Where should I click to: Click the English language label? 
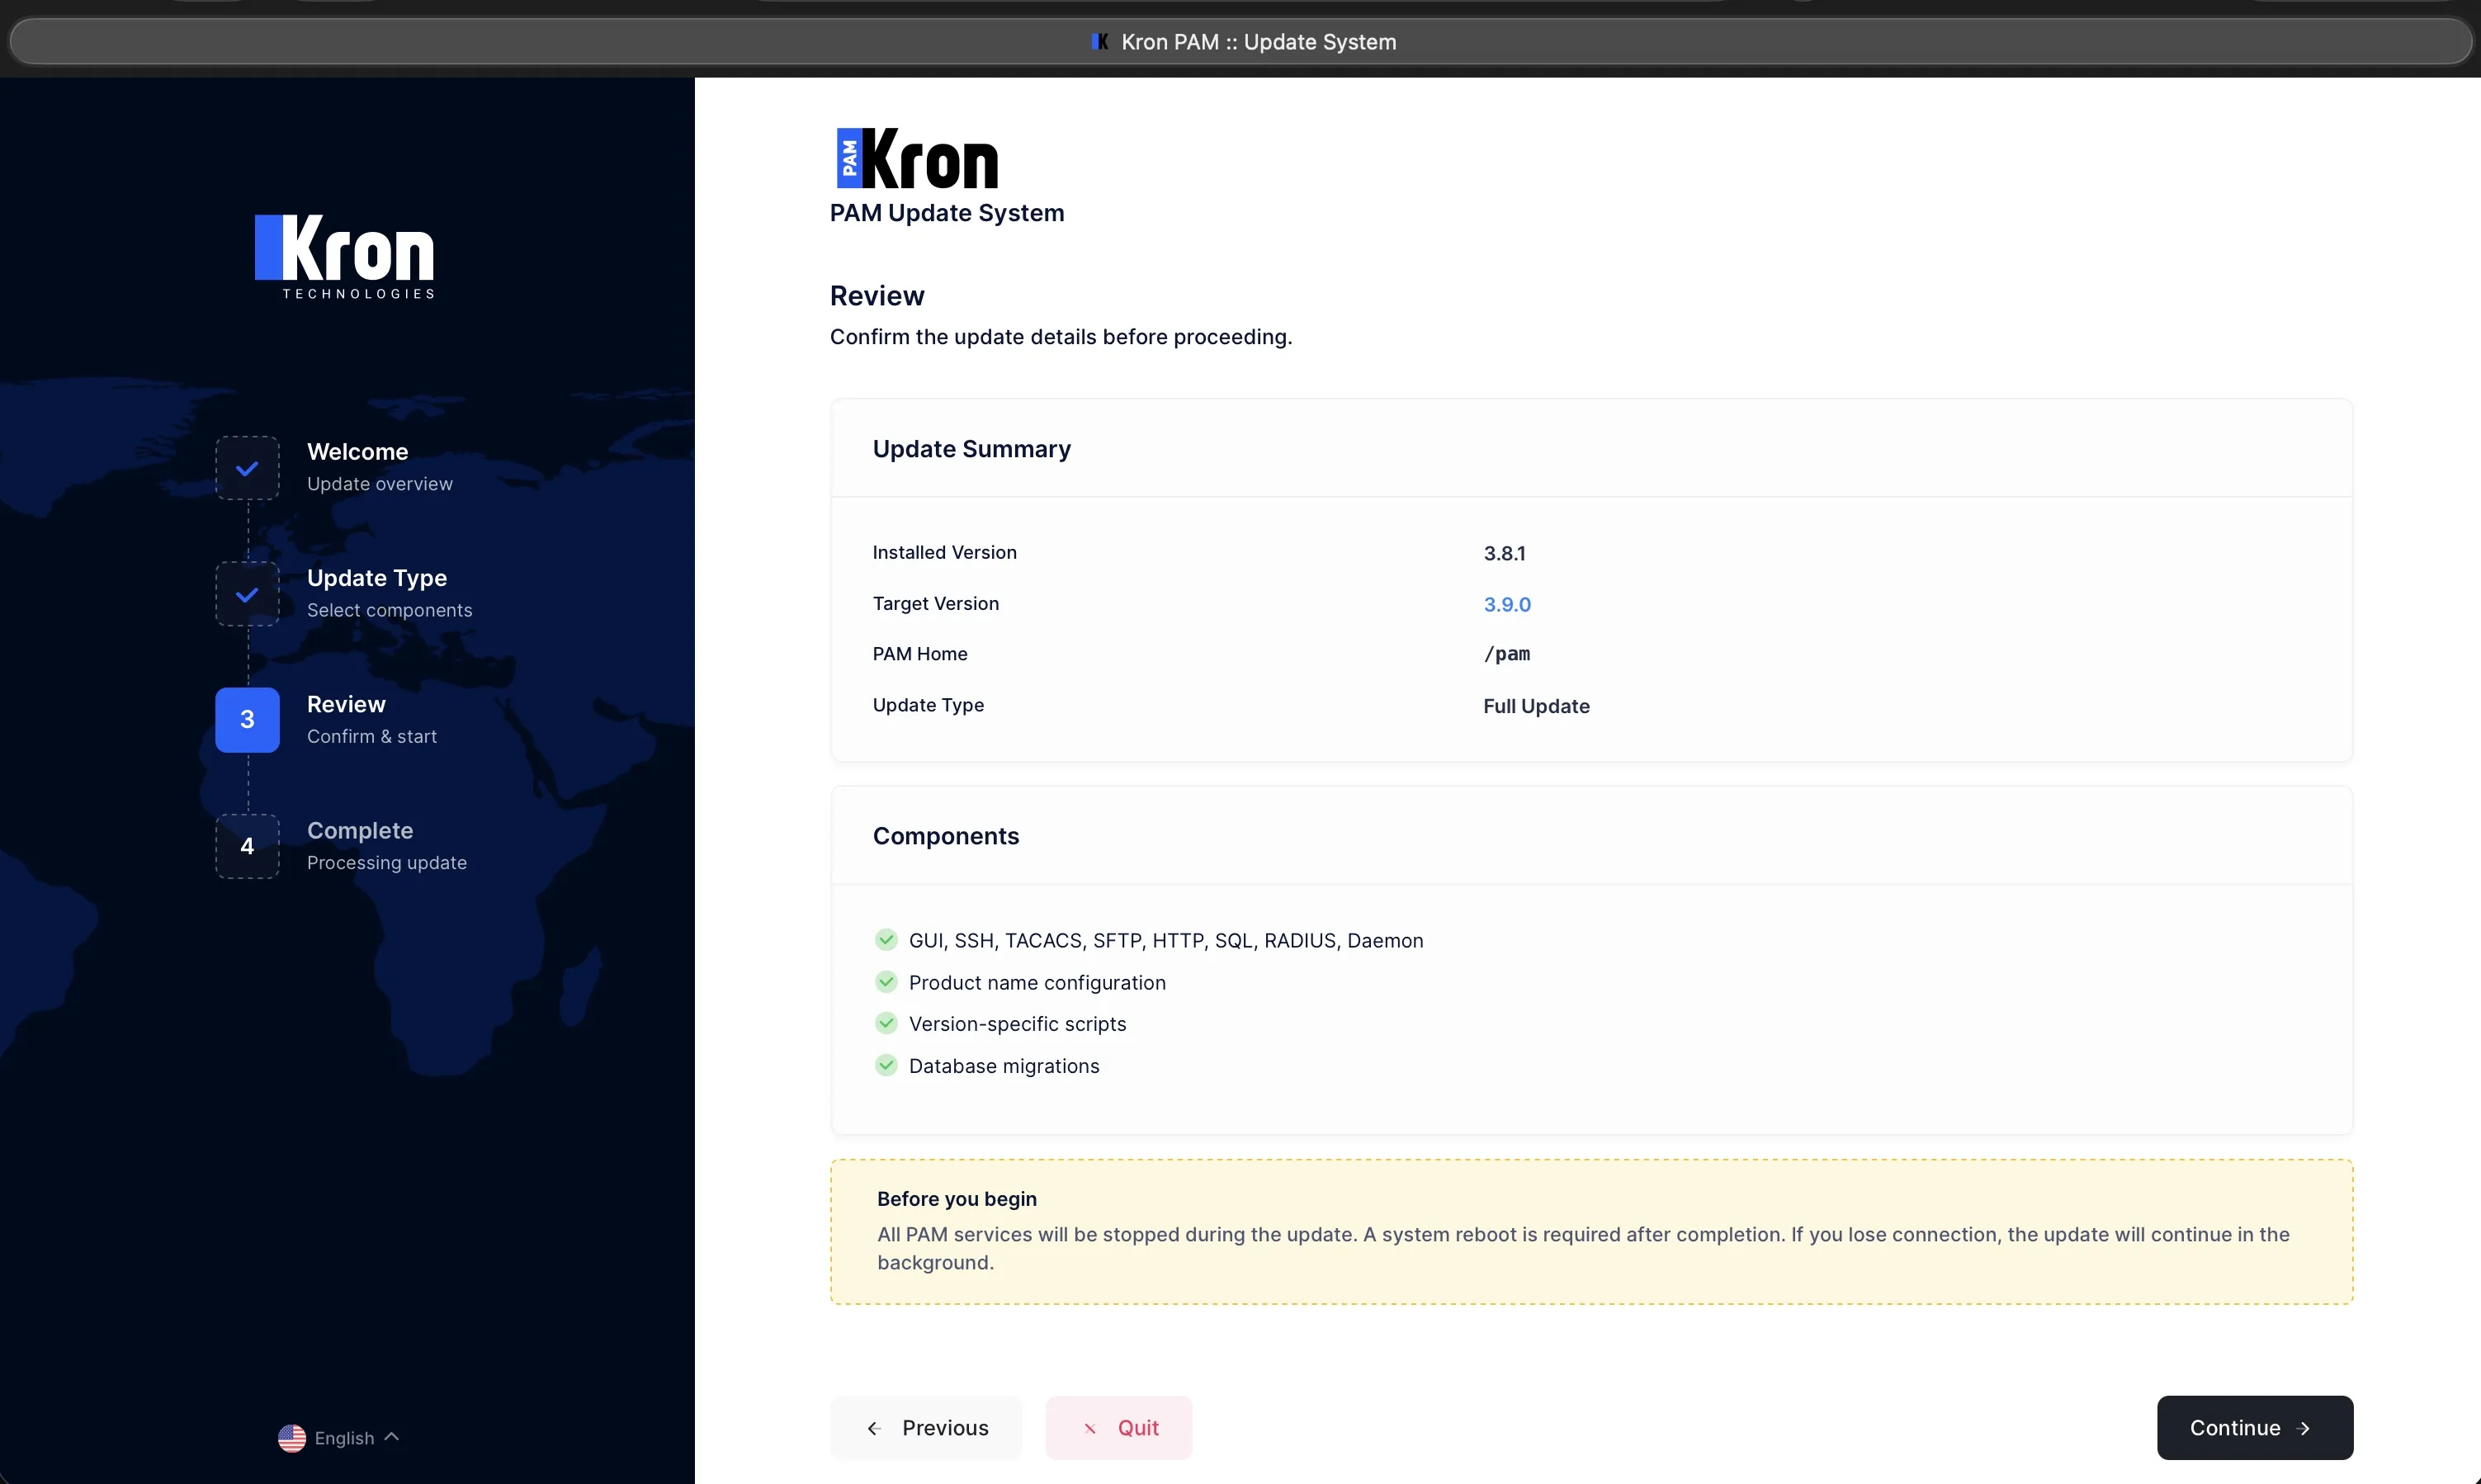[344, 1438]
